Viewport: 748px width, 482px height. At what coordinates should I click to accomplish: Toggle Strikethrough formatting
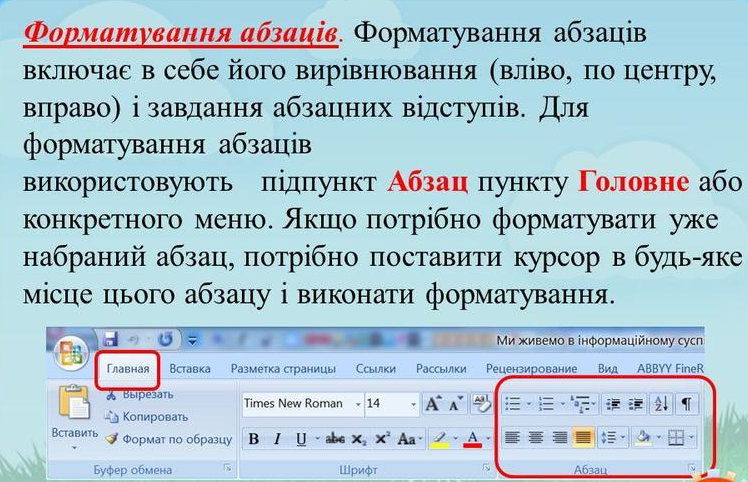tap(335, 439)
